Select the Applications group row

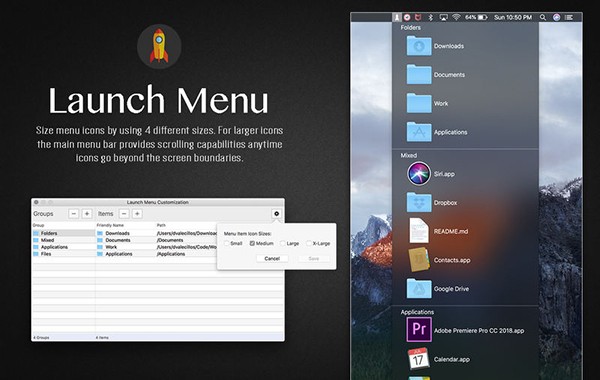[64, 247]
